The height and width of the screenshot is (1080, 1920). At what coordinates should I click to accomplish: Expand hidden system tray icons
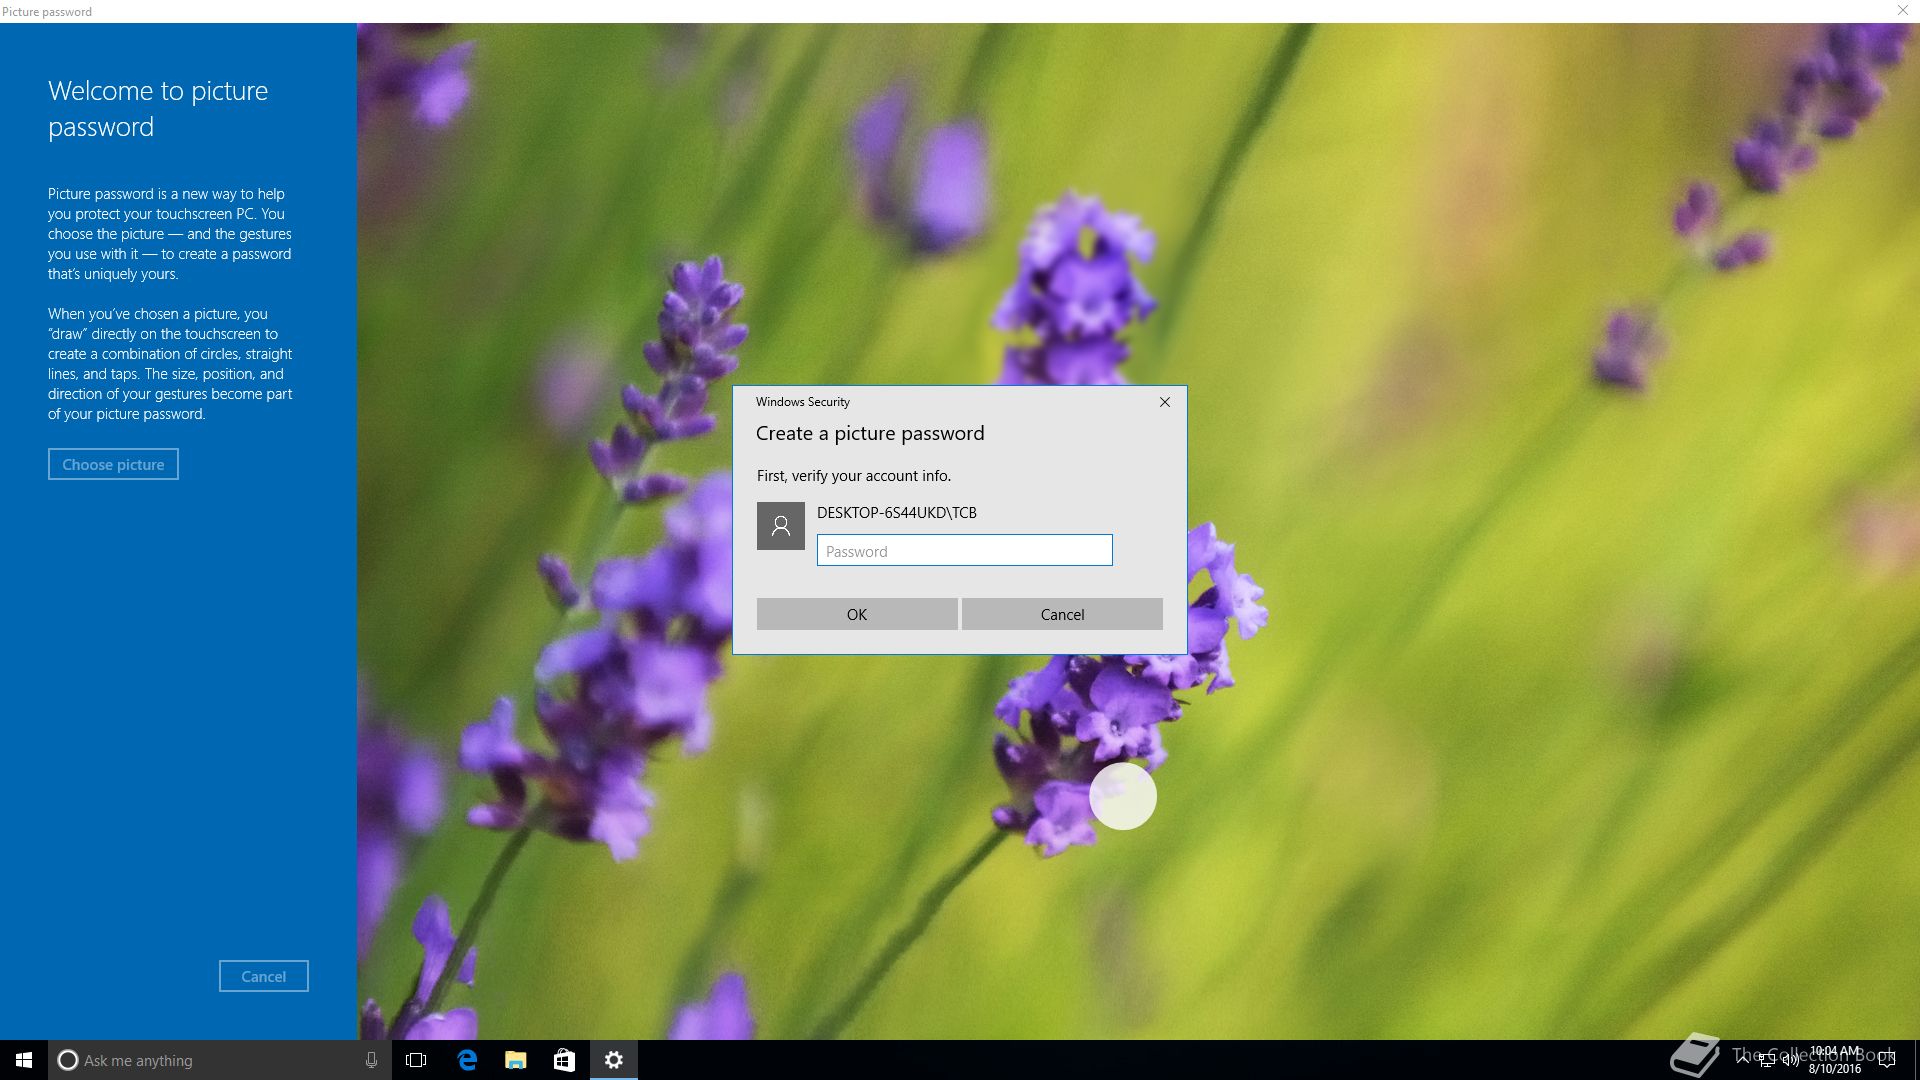(1743, 1060)
